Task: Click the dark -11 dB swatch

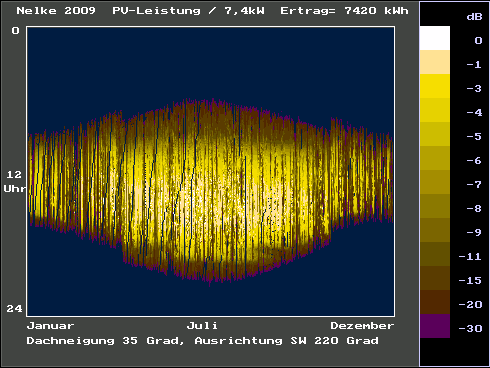Action: (x=435, y=254)
